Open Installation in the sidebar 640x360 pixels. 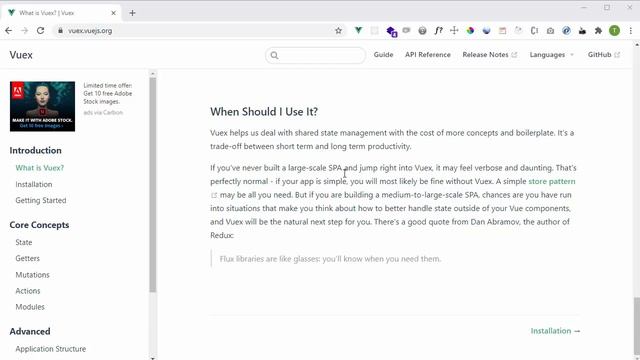34,184
